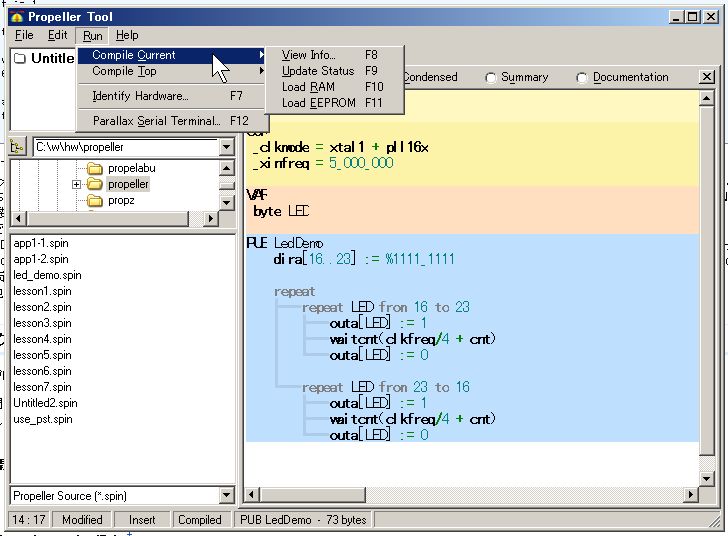728x536 pixels.
Task: Click the Propeller Tool title bar icon
Action: point(17,16)
